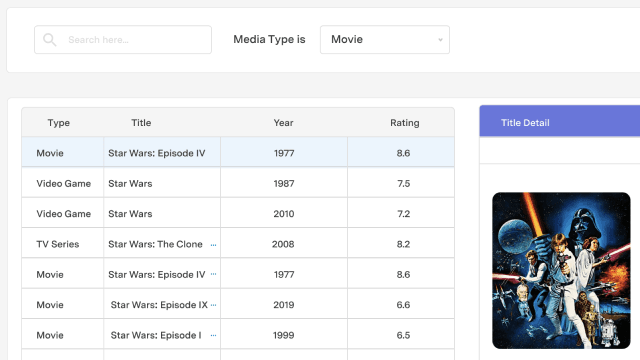Sort table by the Title column header

[141, 123]
